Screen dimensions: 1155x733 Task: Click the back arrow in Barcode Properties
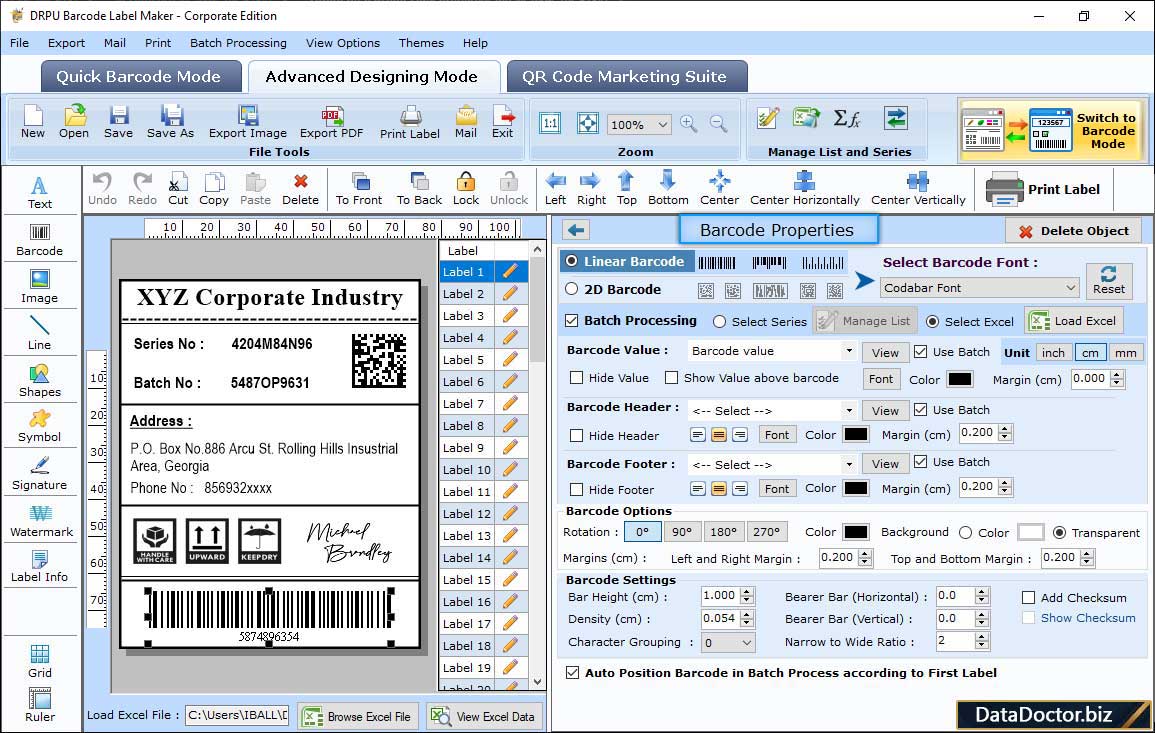click(x=576, y=231)
